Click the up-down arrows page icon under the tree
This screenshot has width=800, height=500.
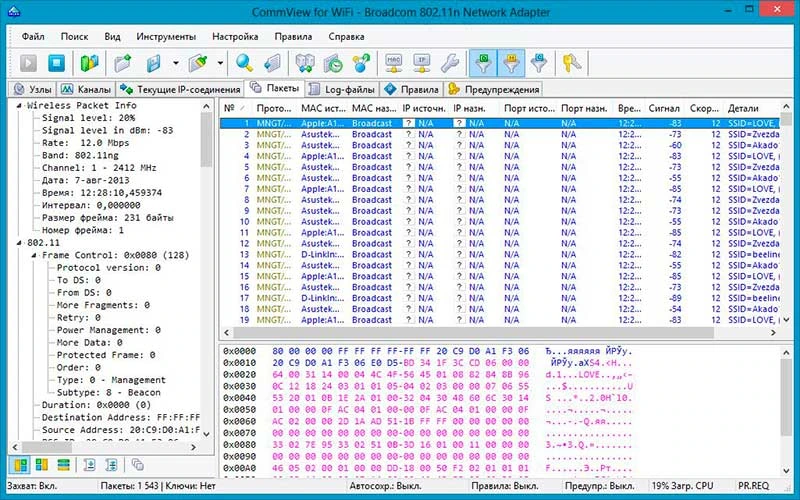[x=111, y=465]
